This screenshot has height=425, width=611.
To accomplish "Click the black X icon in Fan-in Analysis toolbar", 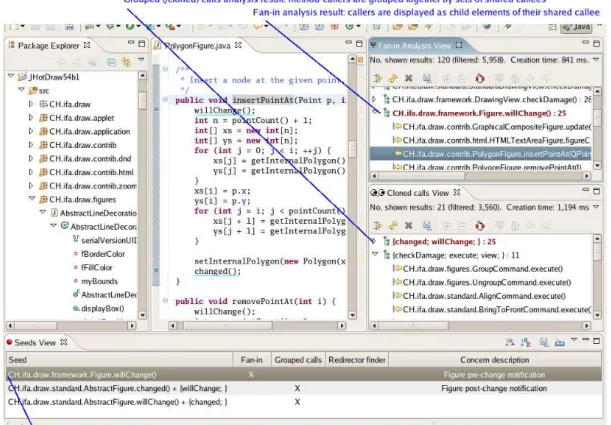I will 408,78.
